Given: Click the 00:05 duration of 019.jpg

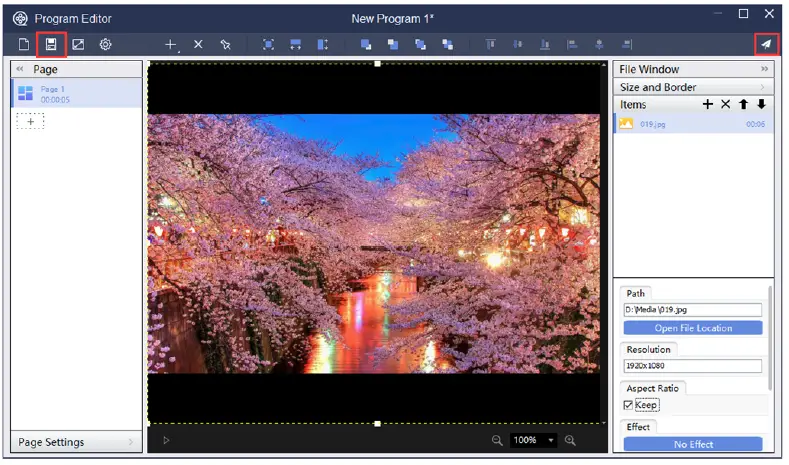Looking at the screenshot, I should [755, 124].
